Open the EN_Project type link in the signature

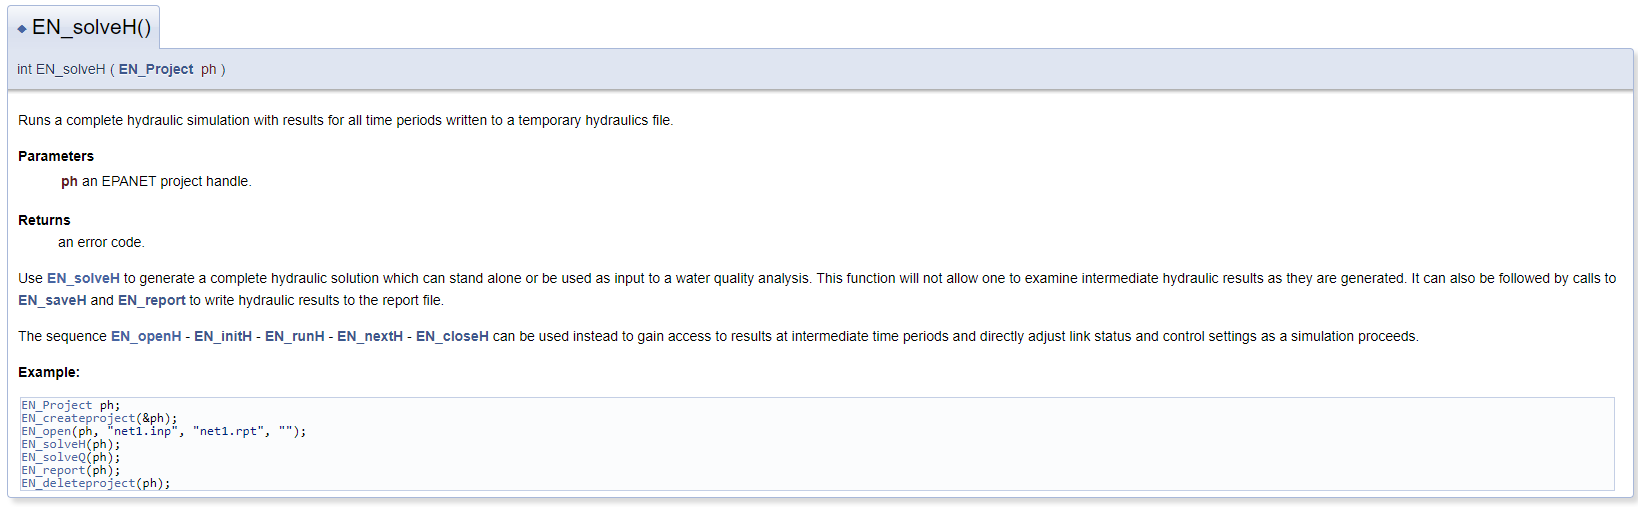pyautogui.click(x=156, y=69)
